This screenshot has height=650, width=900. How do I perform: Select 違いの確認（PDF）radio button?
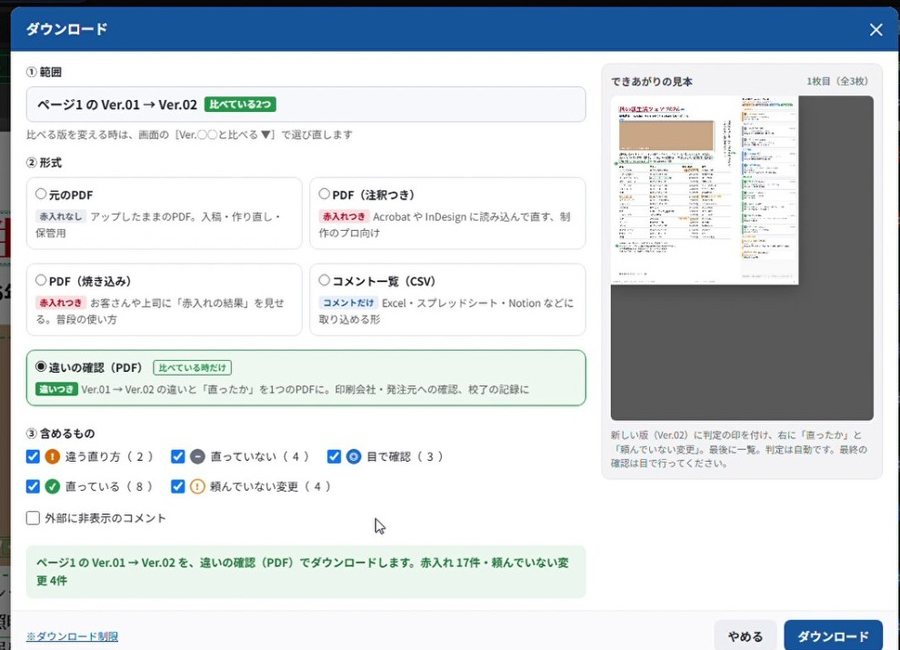41,366
